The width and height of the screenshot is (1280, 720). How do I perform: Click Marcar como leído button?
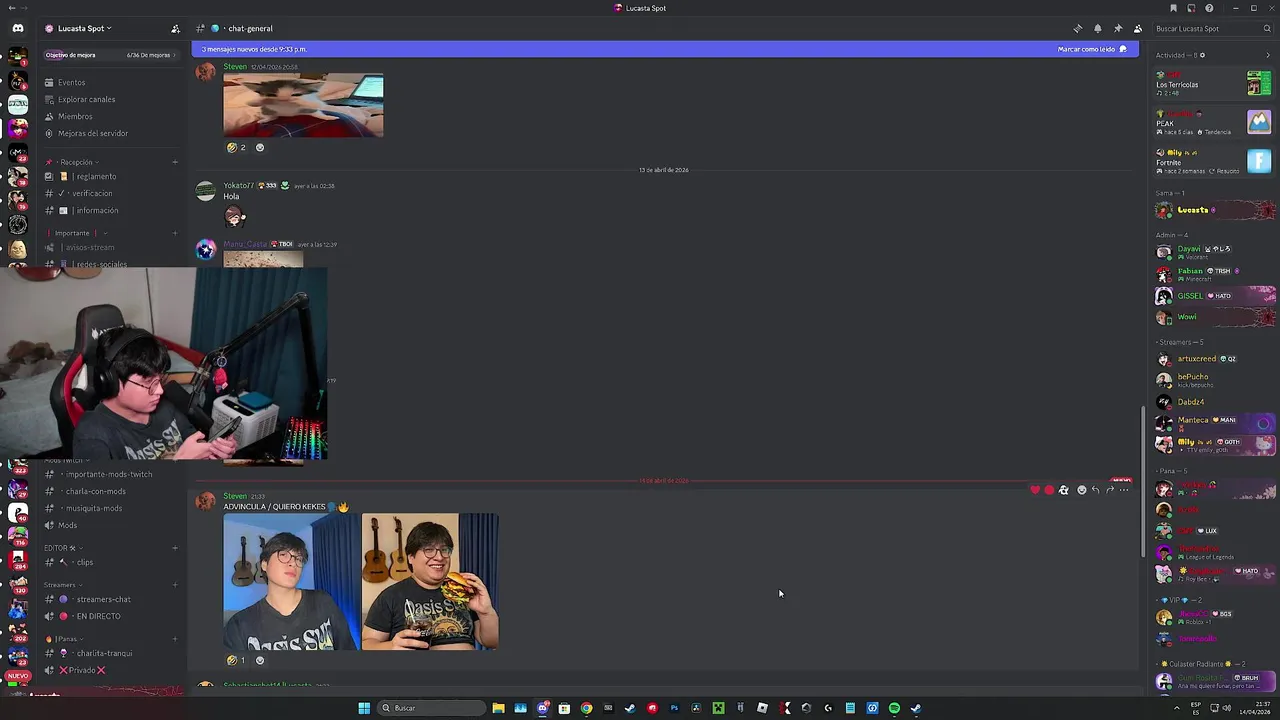1092,49
